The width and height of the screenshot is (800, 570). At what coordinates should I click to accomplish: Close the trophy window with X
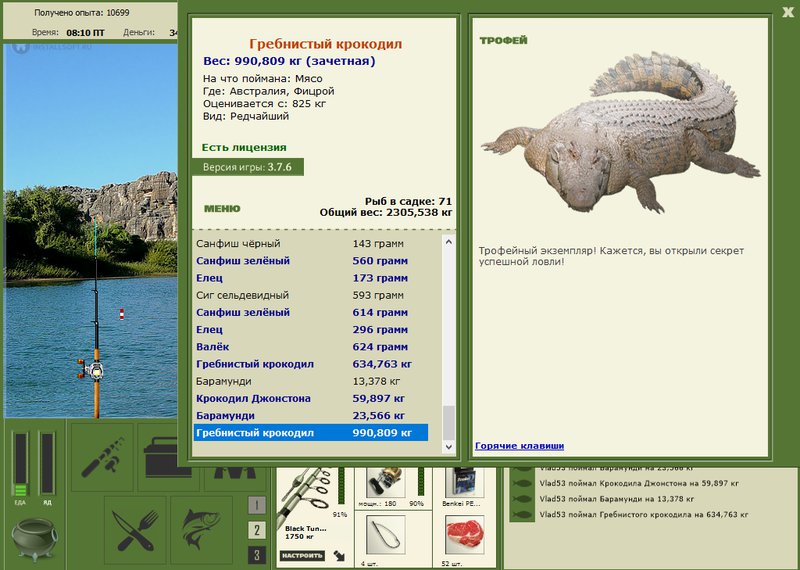coord(788,12)
